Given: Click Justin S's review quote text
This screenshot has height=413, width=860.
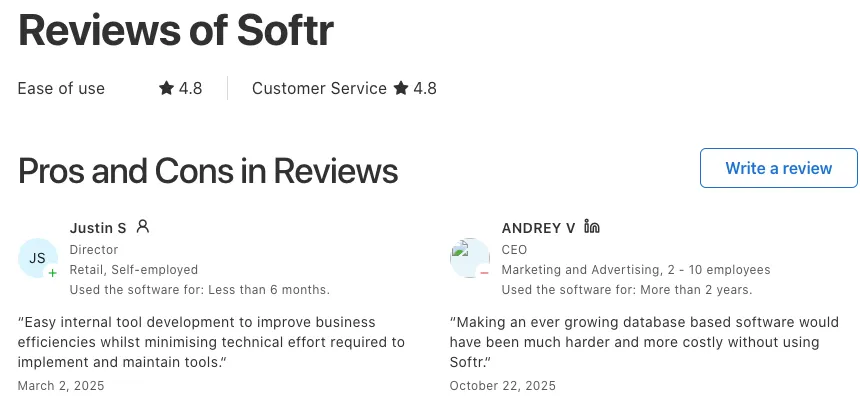Looking at the screenshot, I should click(x=211, y=342).
